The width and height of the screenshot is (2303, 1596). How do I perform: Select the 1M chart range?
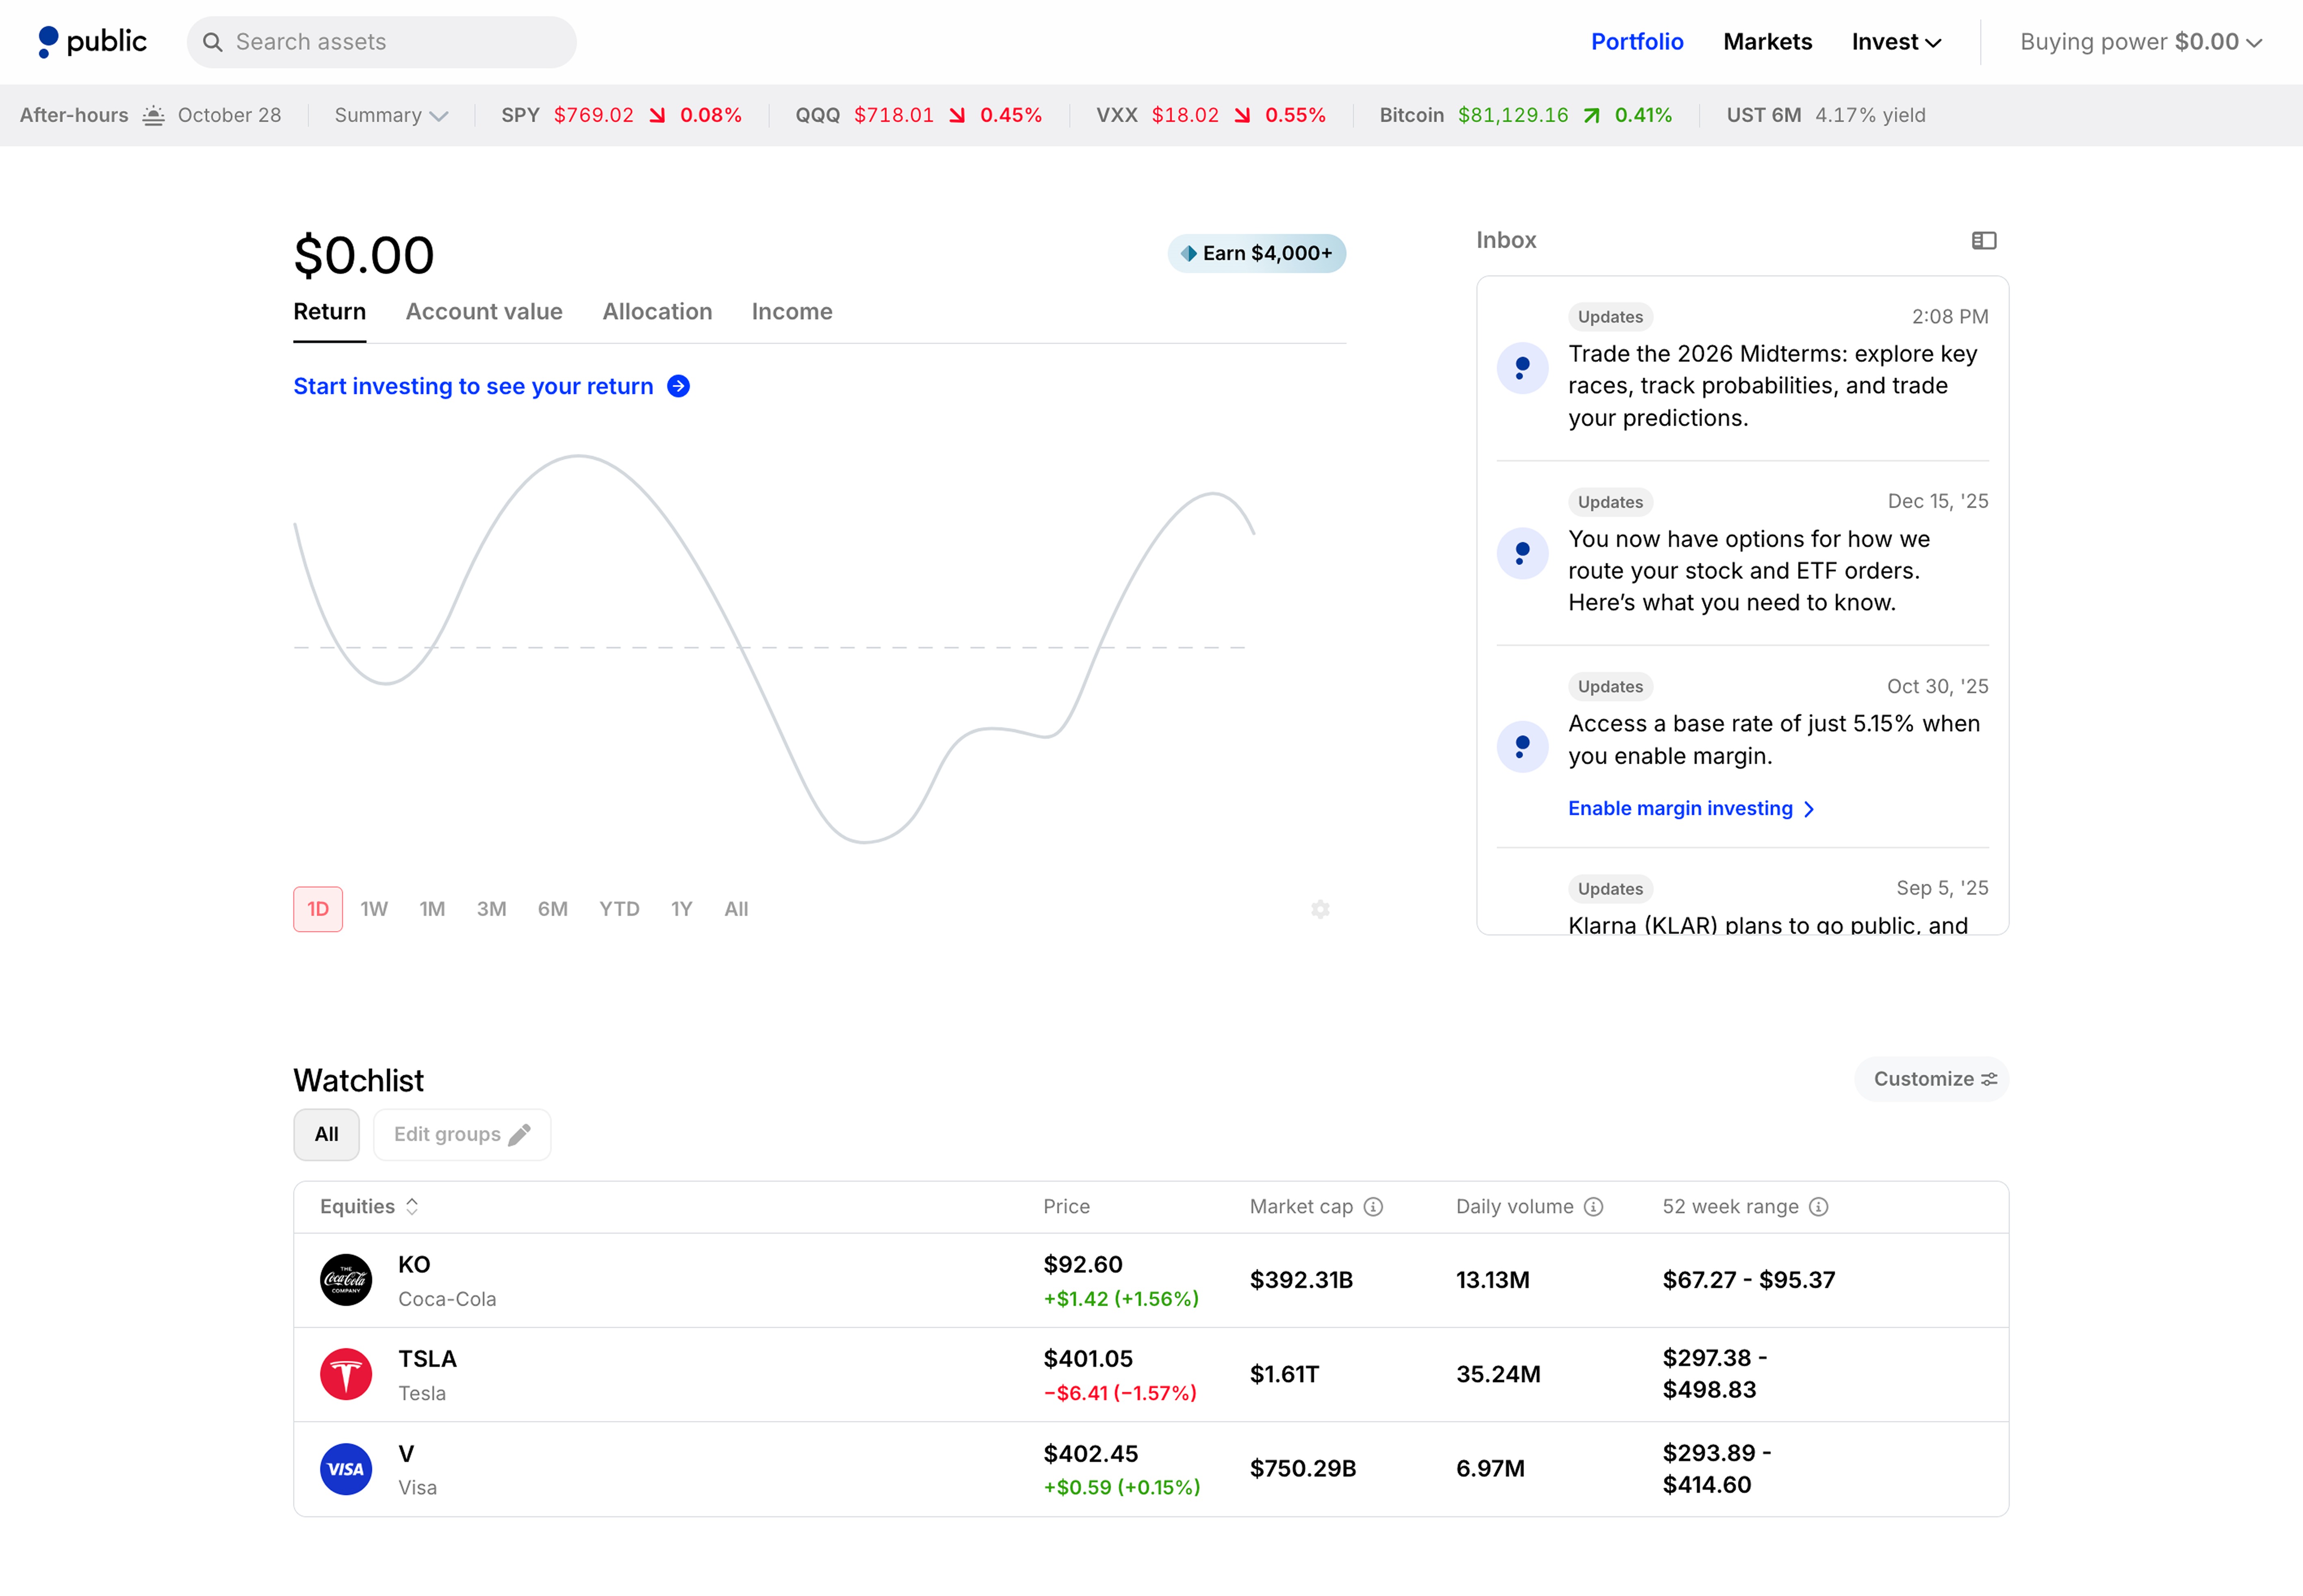pos(432,909)
